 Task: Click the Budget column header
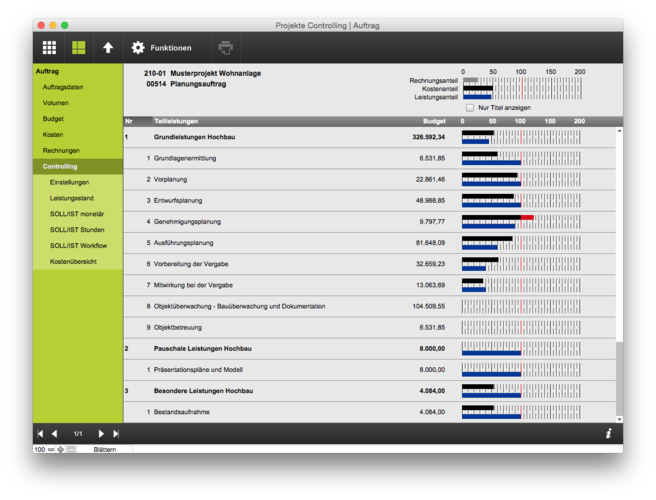433,121
